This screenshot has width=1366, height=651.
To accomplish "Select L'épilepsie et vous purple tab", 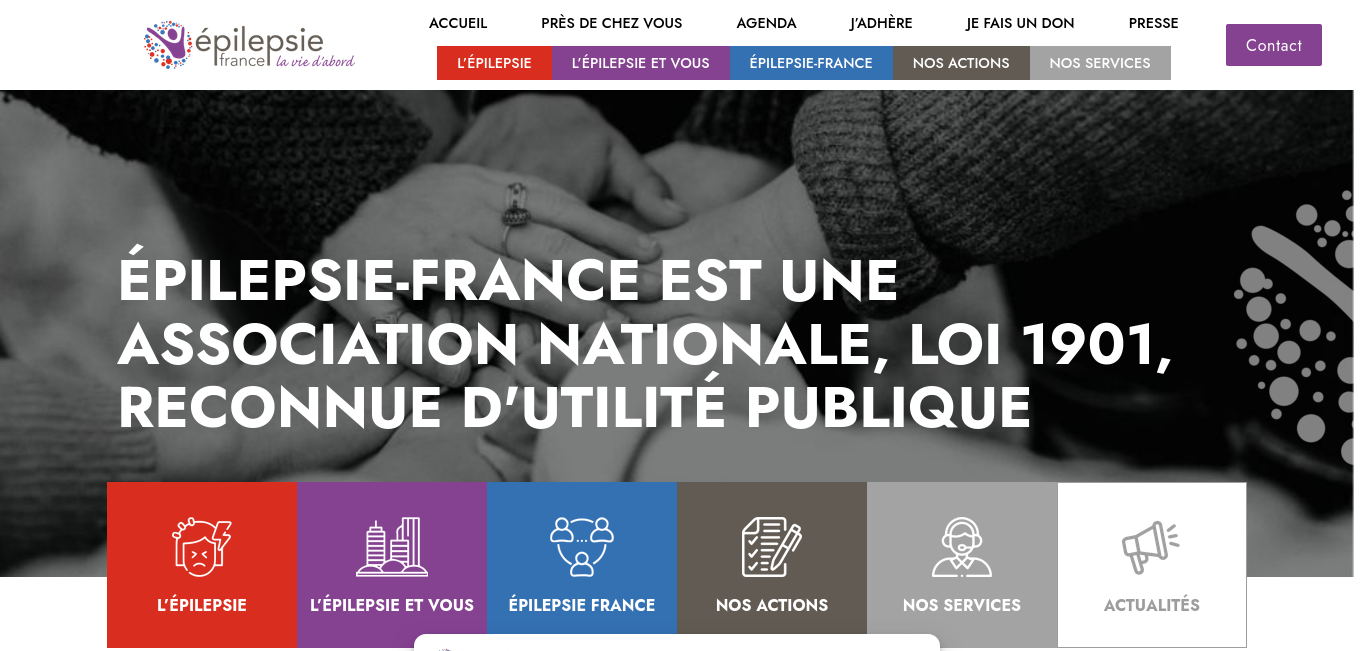I will 641,63.
